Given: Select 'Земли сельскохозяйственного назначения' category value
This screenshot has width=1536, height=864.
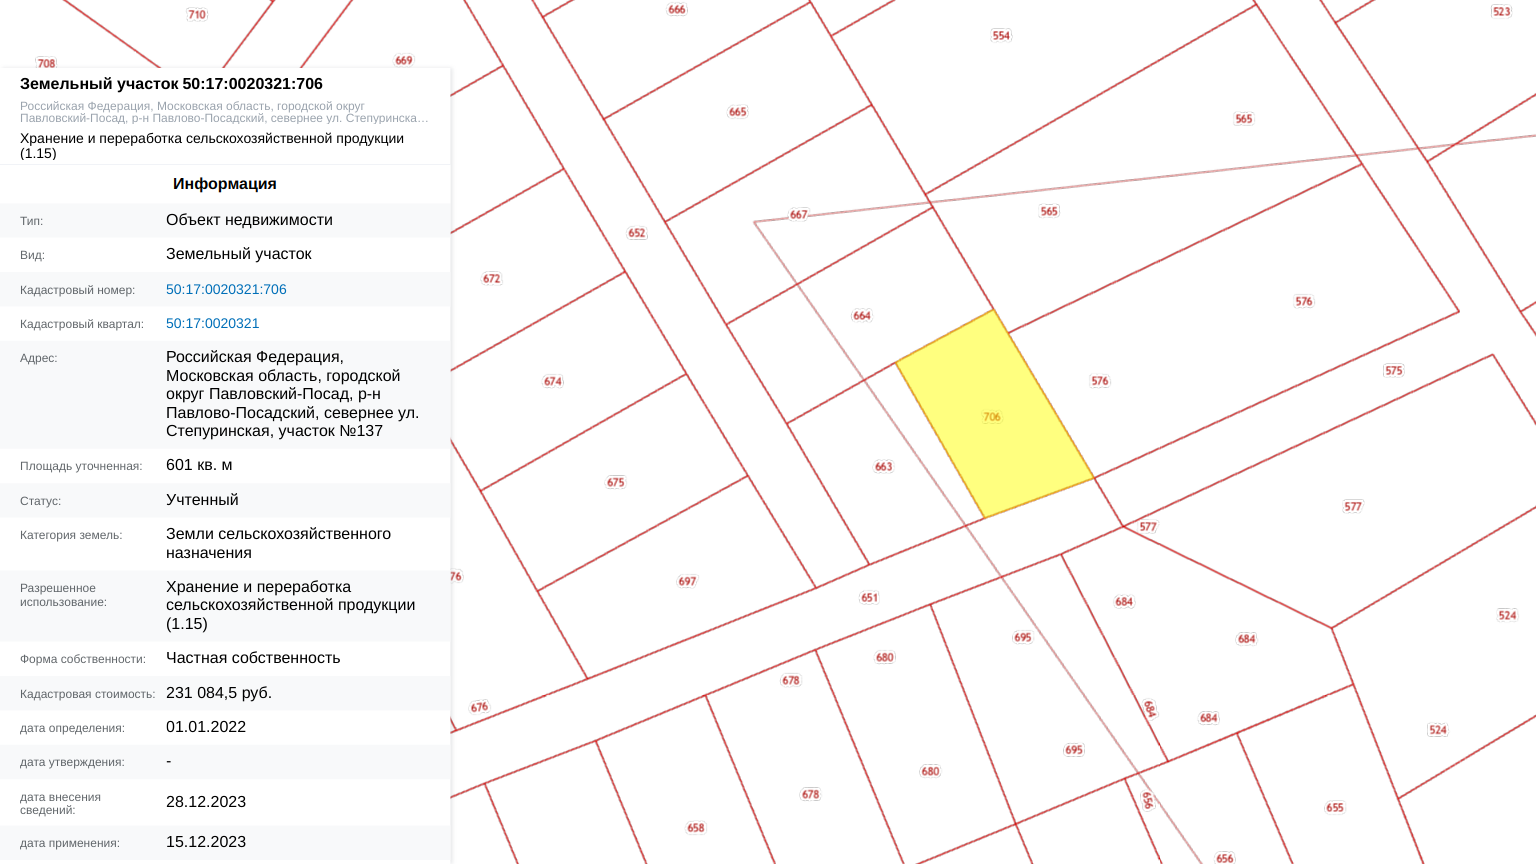Looking at the screenshot, I should click(278, 543).
